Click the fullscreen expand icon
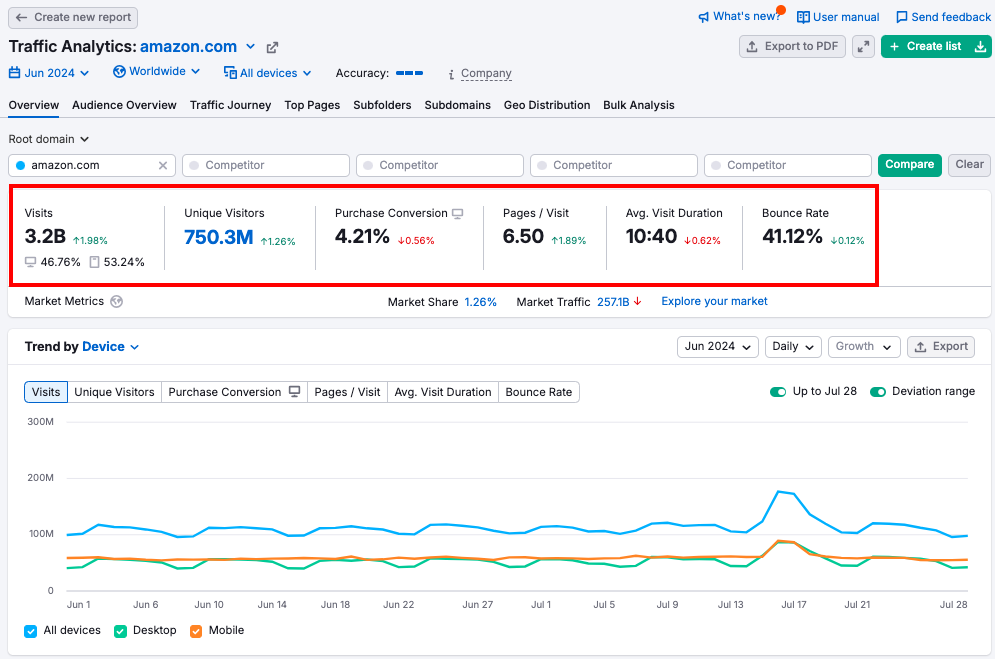The height and width of the screenshot is (659, 995). click(x=863, y=47)
